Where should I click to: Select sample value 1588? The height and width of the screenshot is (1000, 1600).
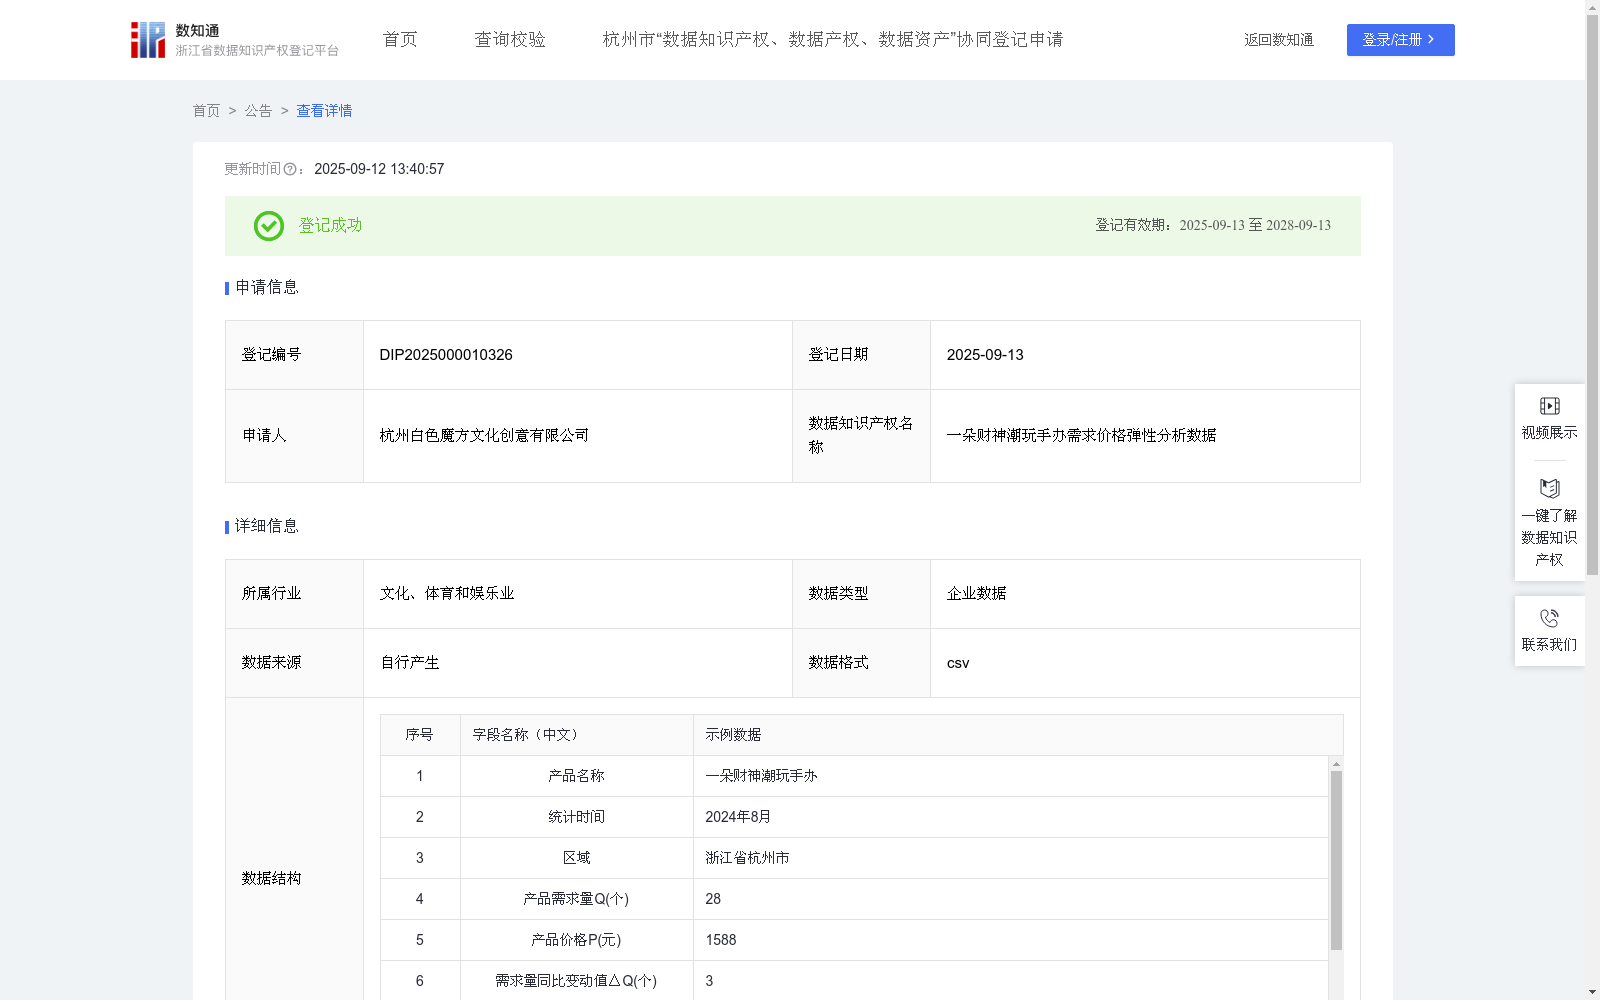720,940
